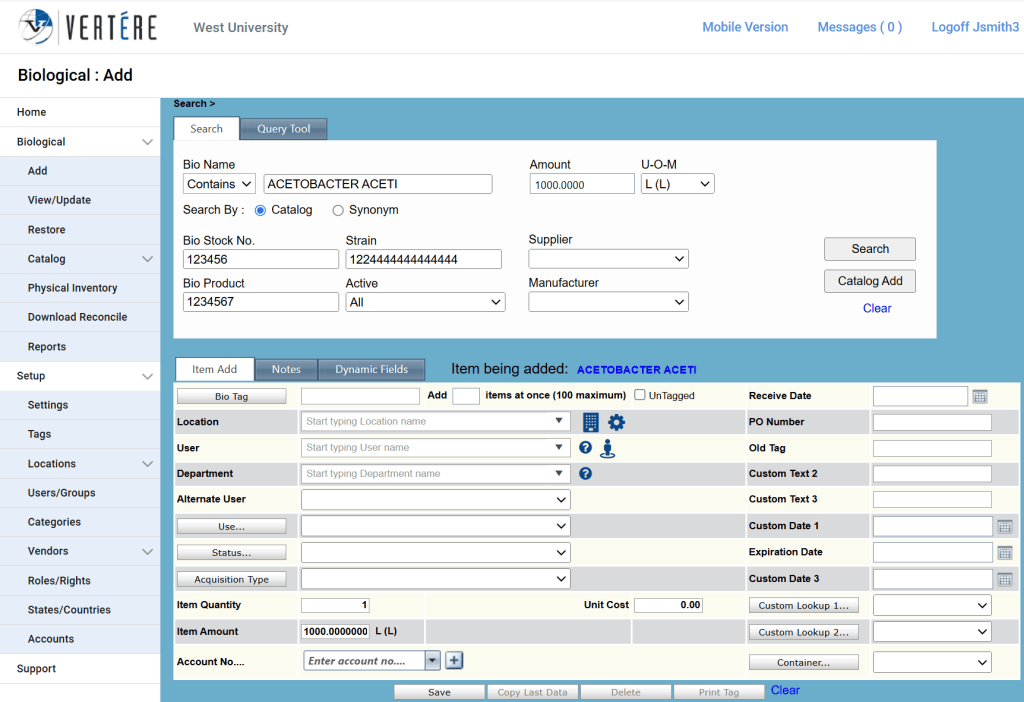Image resolution: width=1024 pixels, height=702 pixels.
Task: Open Roles/Rights setup page
Action: [80, 581]
